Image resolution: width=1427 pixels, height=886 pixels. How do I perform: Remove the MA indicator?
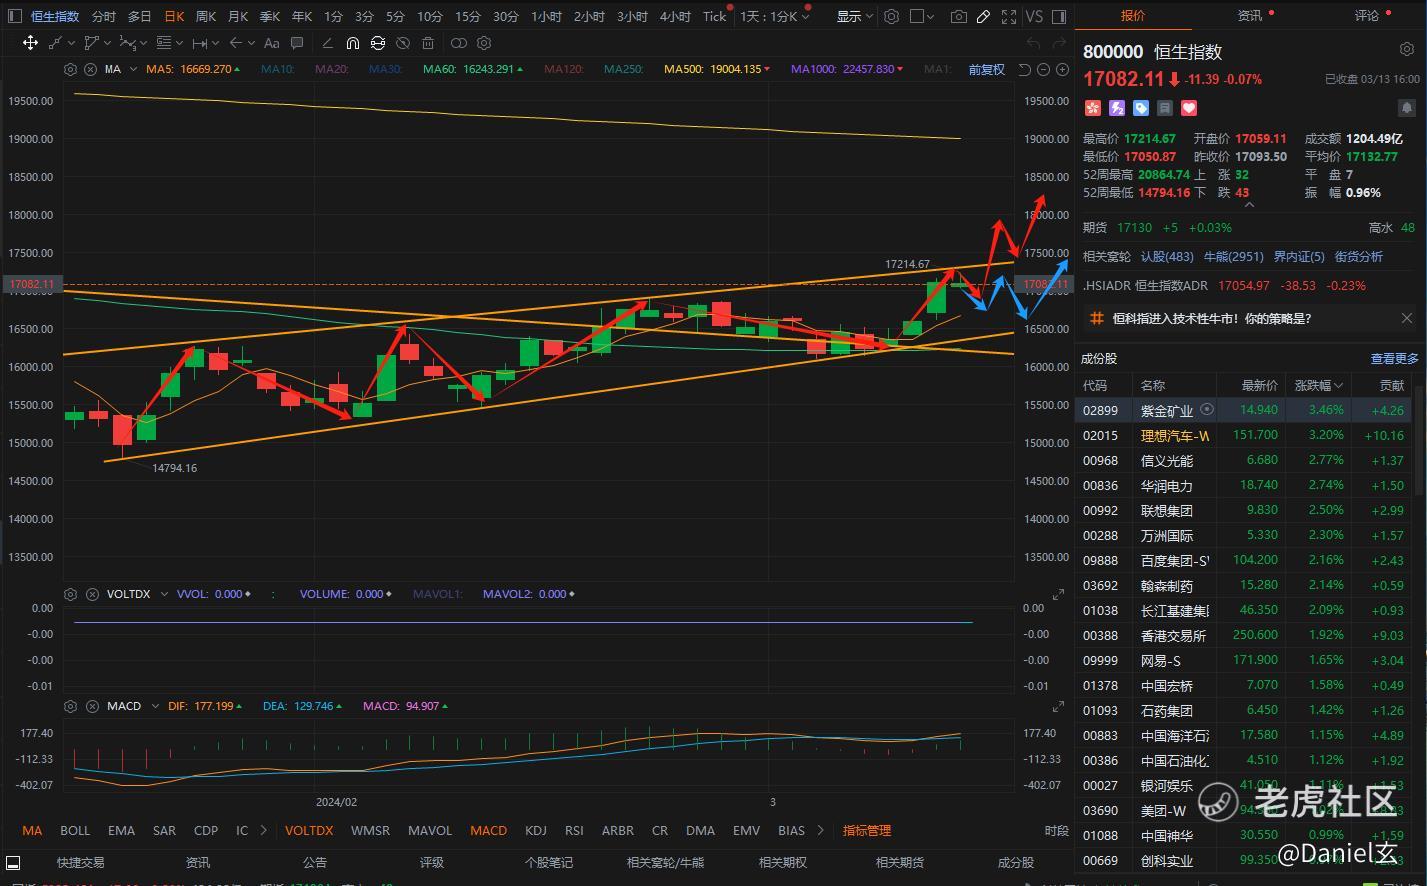pos(90,69)
